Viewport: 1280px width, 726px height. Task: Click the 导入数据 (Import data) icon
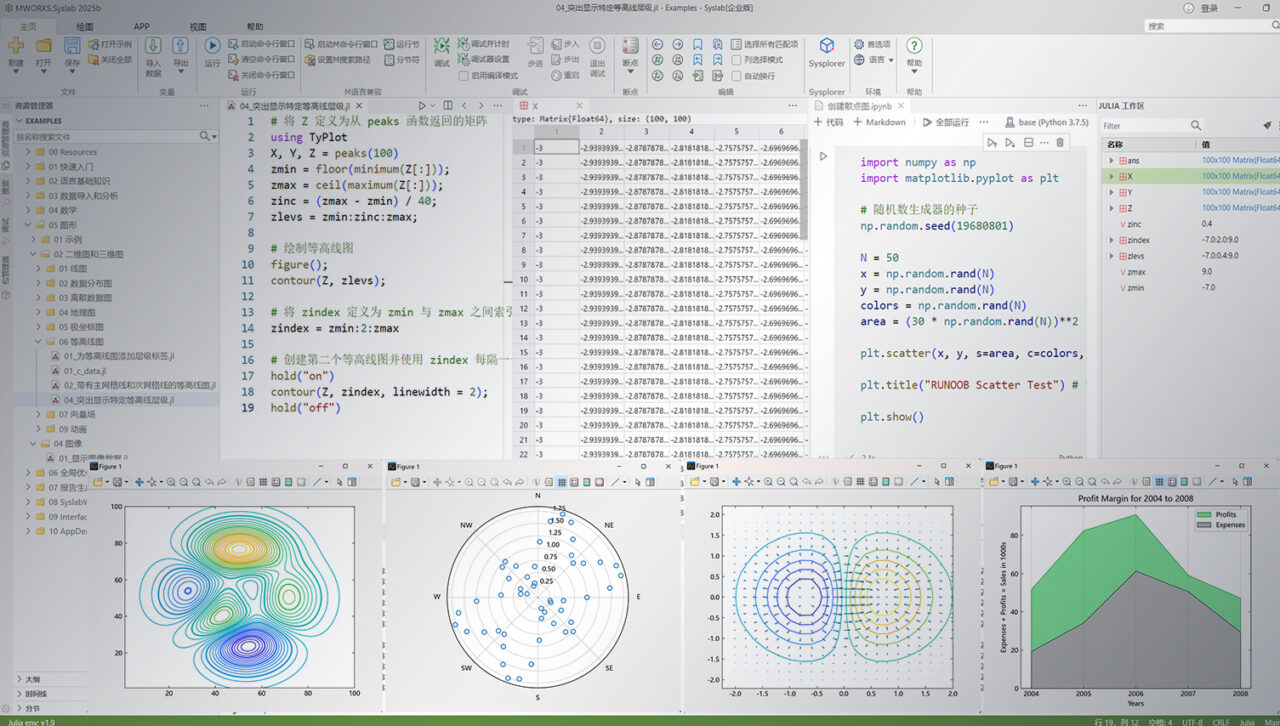pyautogui.click(x=153, y=45)
